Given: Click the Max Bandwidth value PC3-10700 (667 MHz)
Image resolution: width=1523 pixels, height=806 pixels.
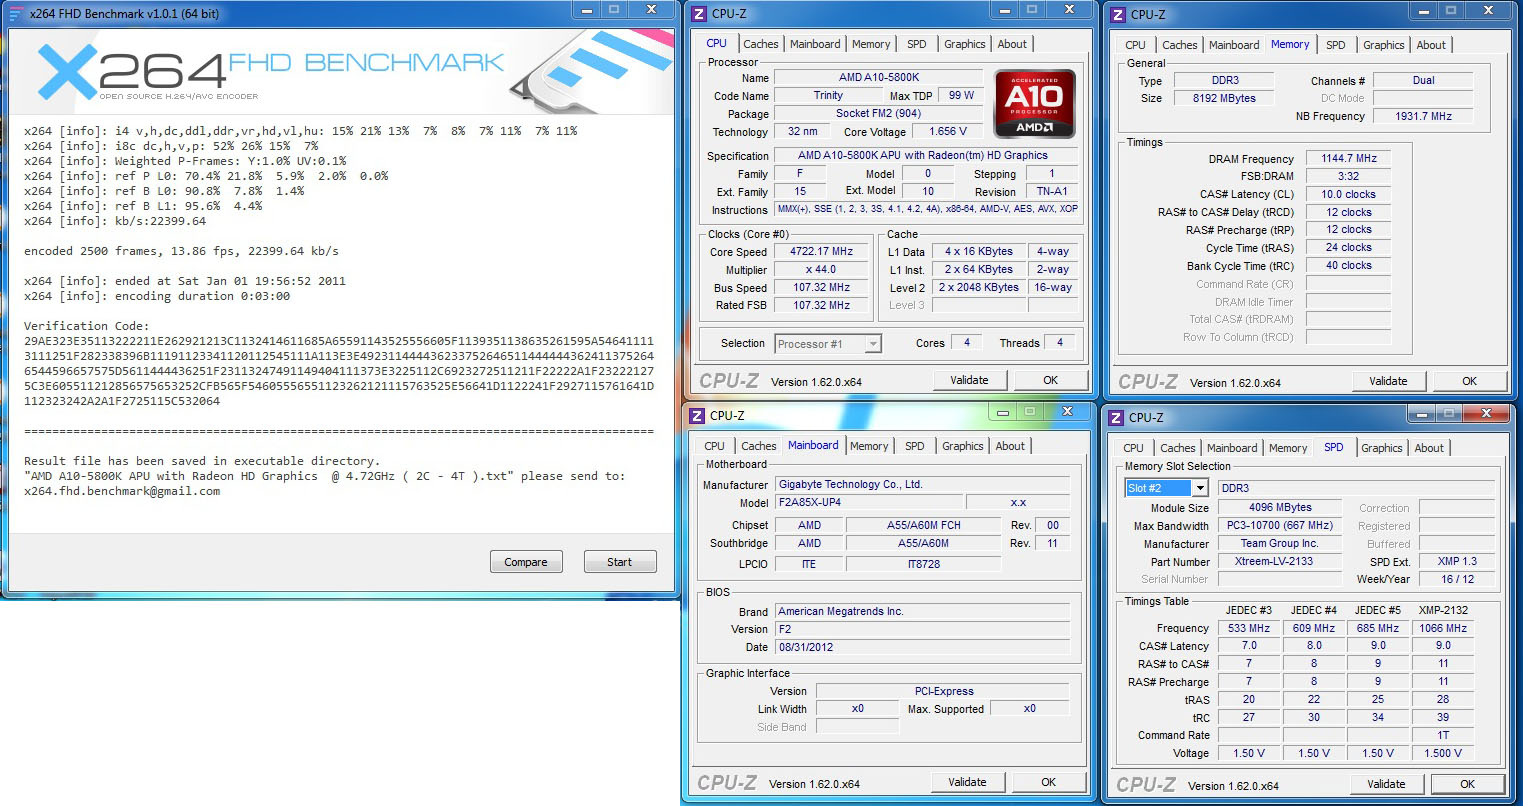Looking at the screenshot, I should click(1279, 525).
